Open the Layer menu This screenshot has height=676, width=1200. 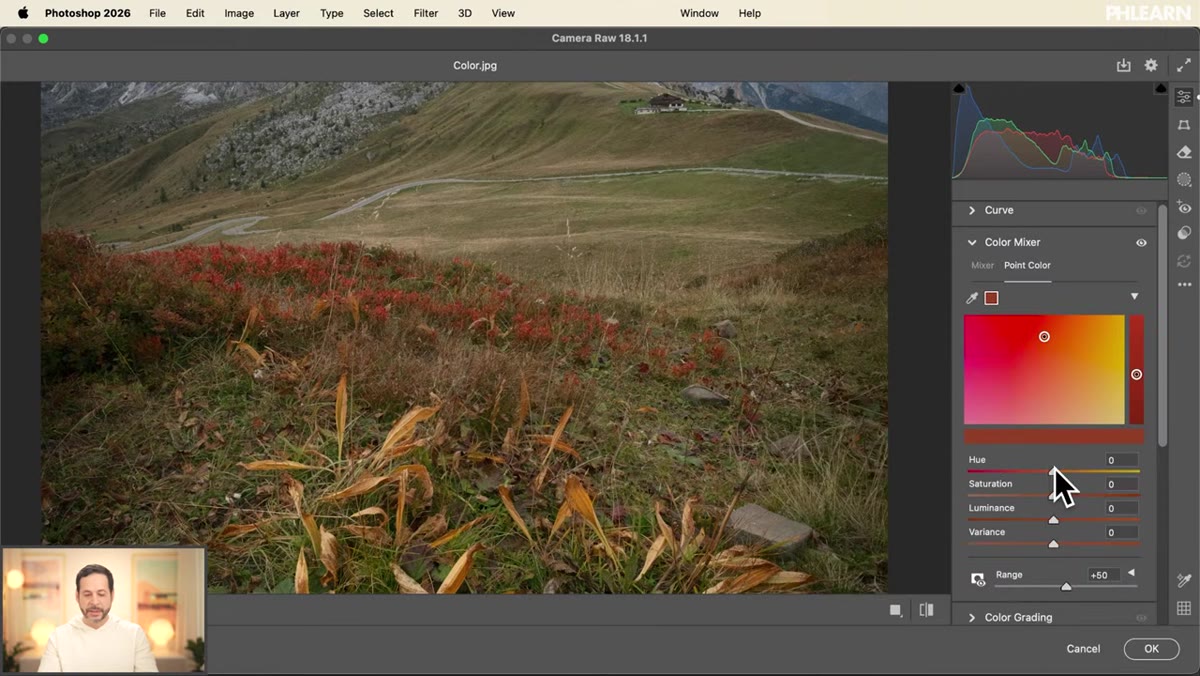pos(286,13)
